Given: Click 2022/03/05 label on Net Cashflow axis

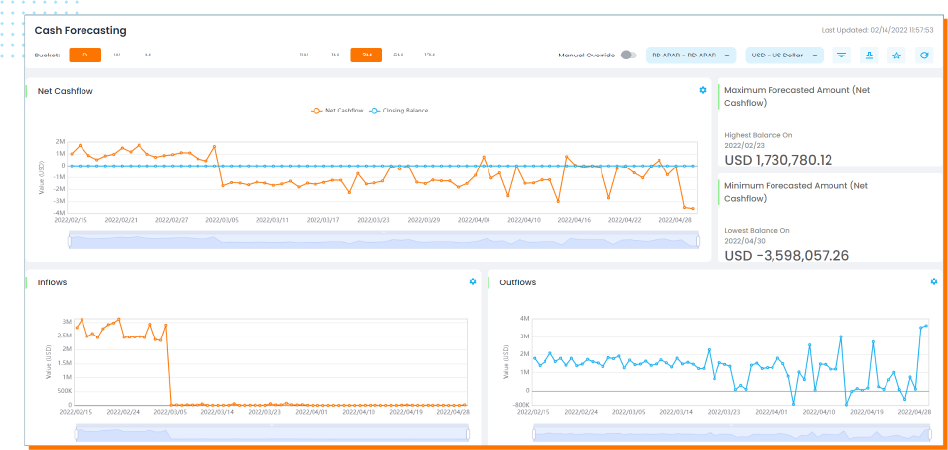Looking at the screenshot, I should click(223, 220).
